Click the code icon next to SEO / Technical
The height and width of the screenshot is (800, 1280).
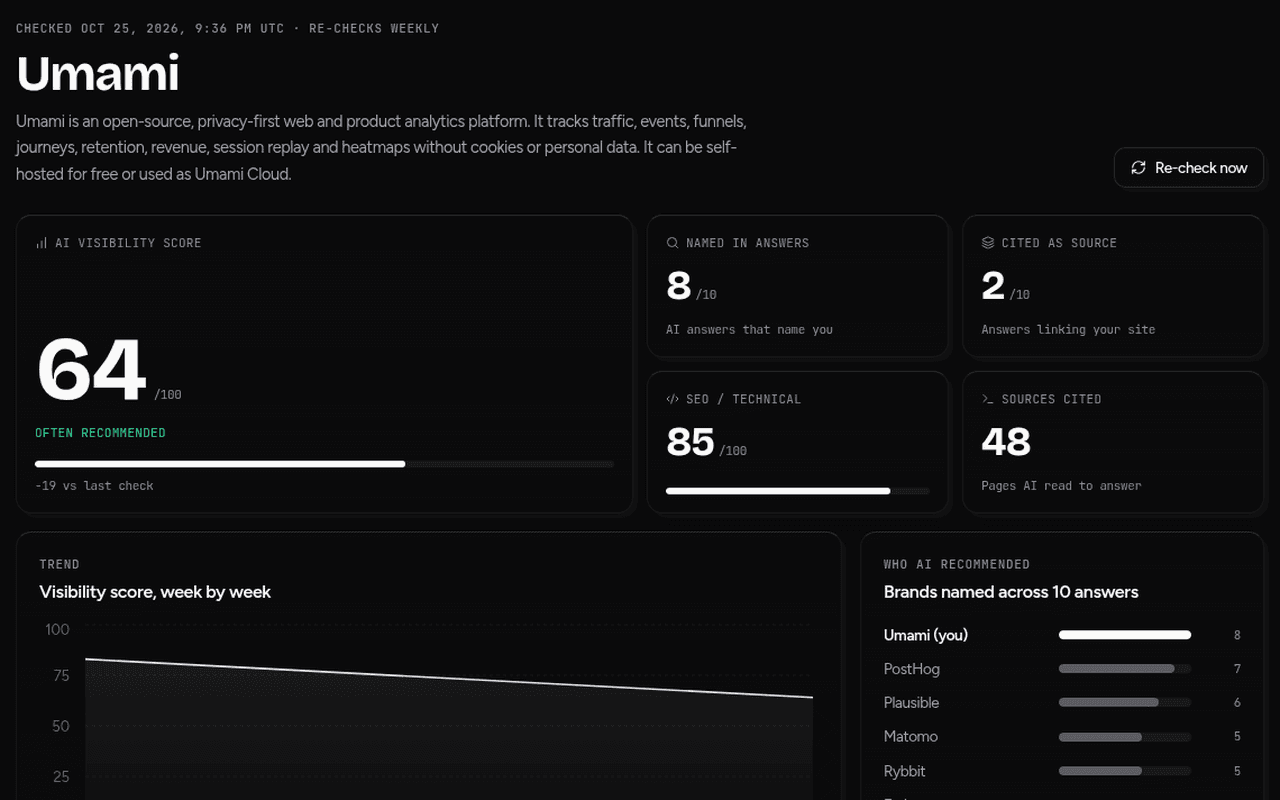pos(672,399)
